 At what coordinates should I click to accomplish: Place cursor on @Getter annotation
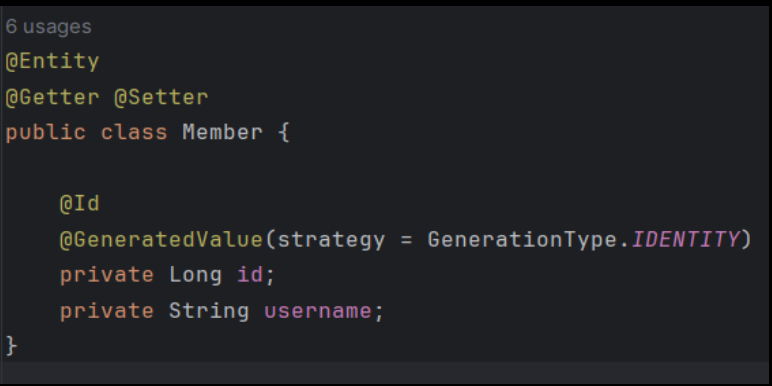(52, 97)
